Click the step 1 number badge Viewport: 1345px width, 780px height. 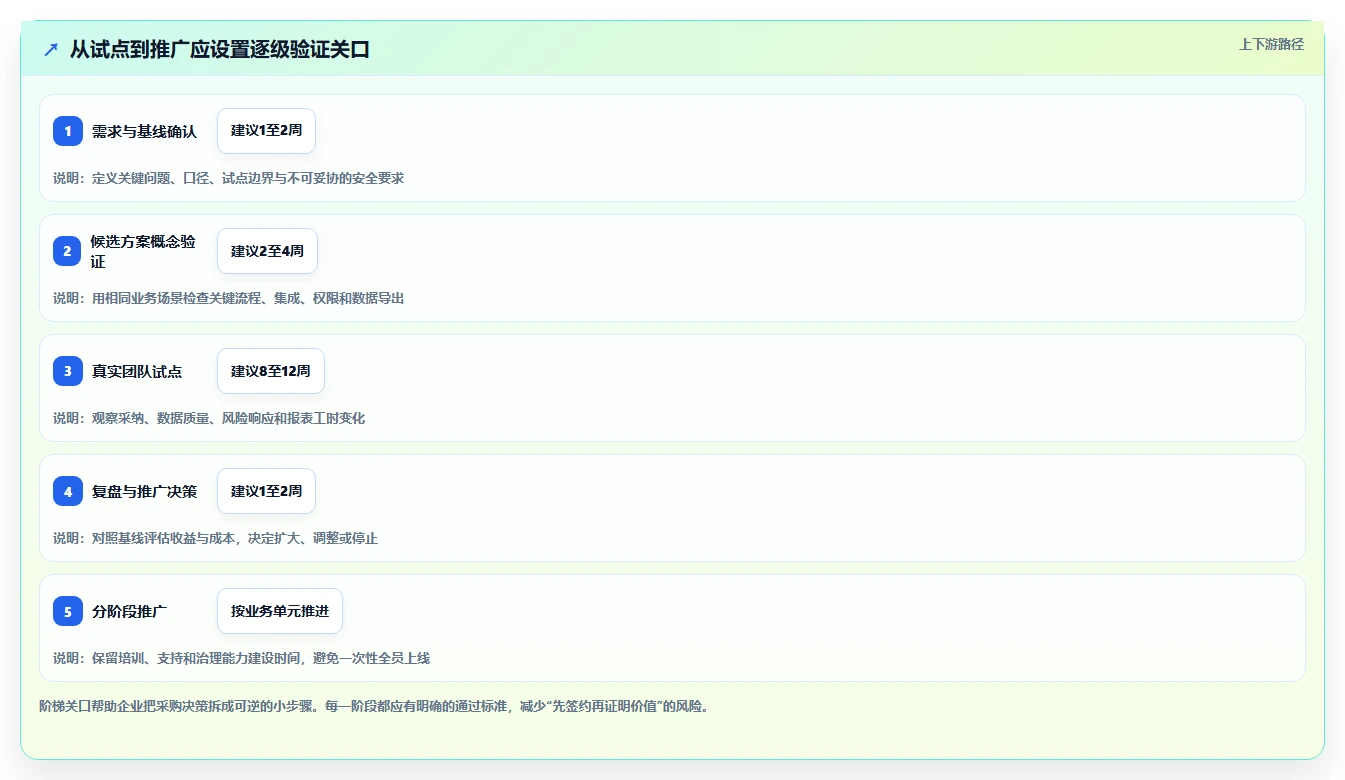(68, 131)
